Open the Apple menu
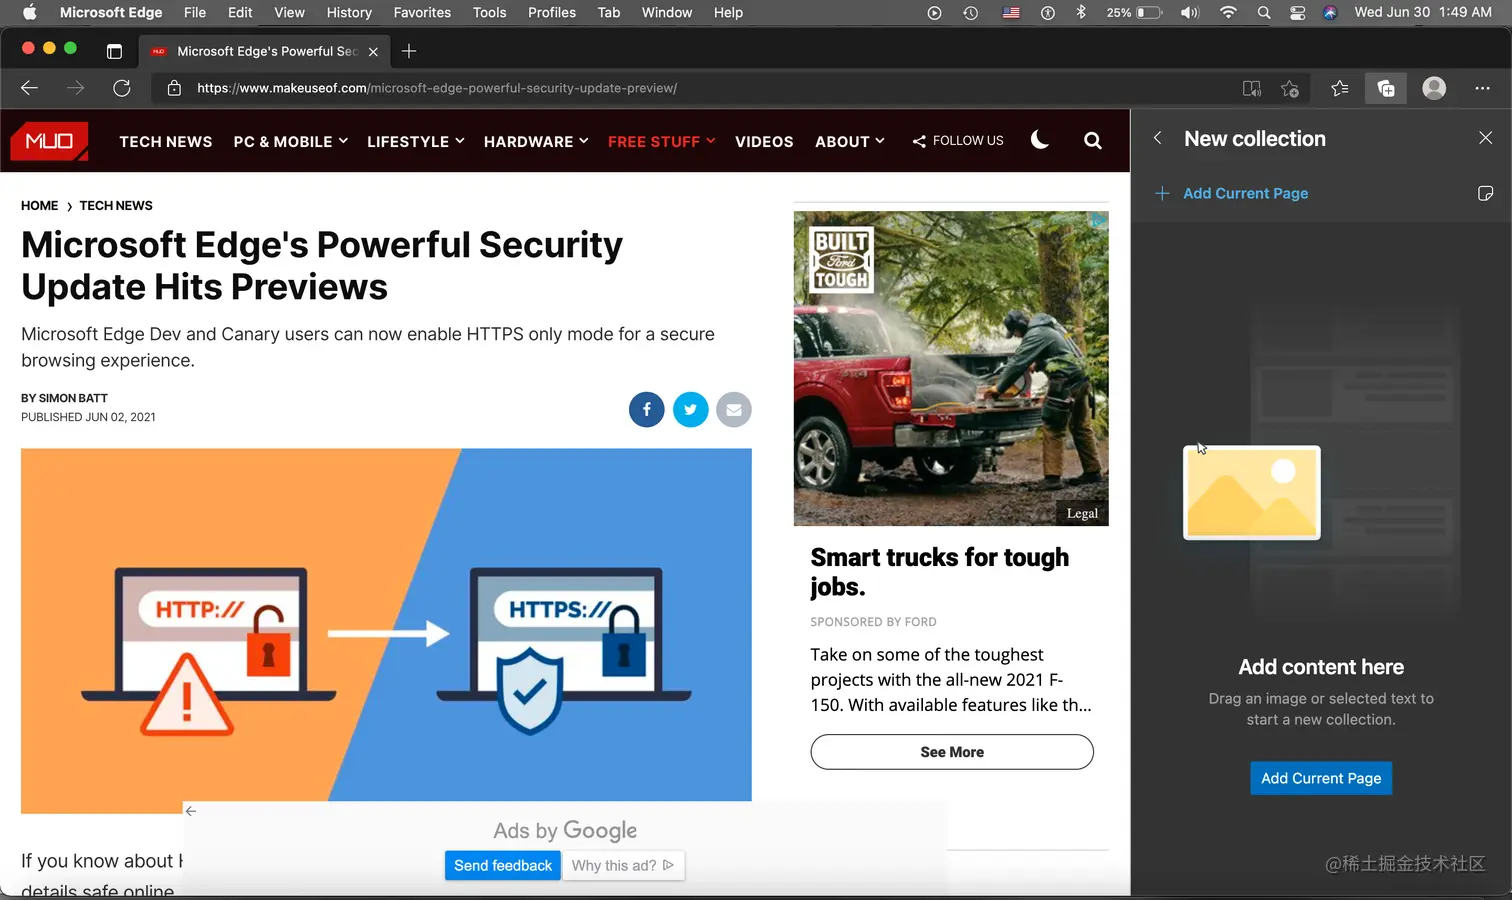 [x=29, y=12]
